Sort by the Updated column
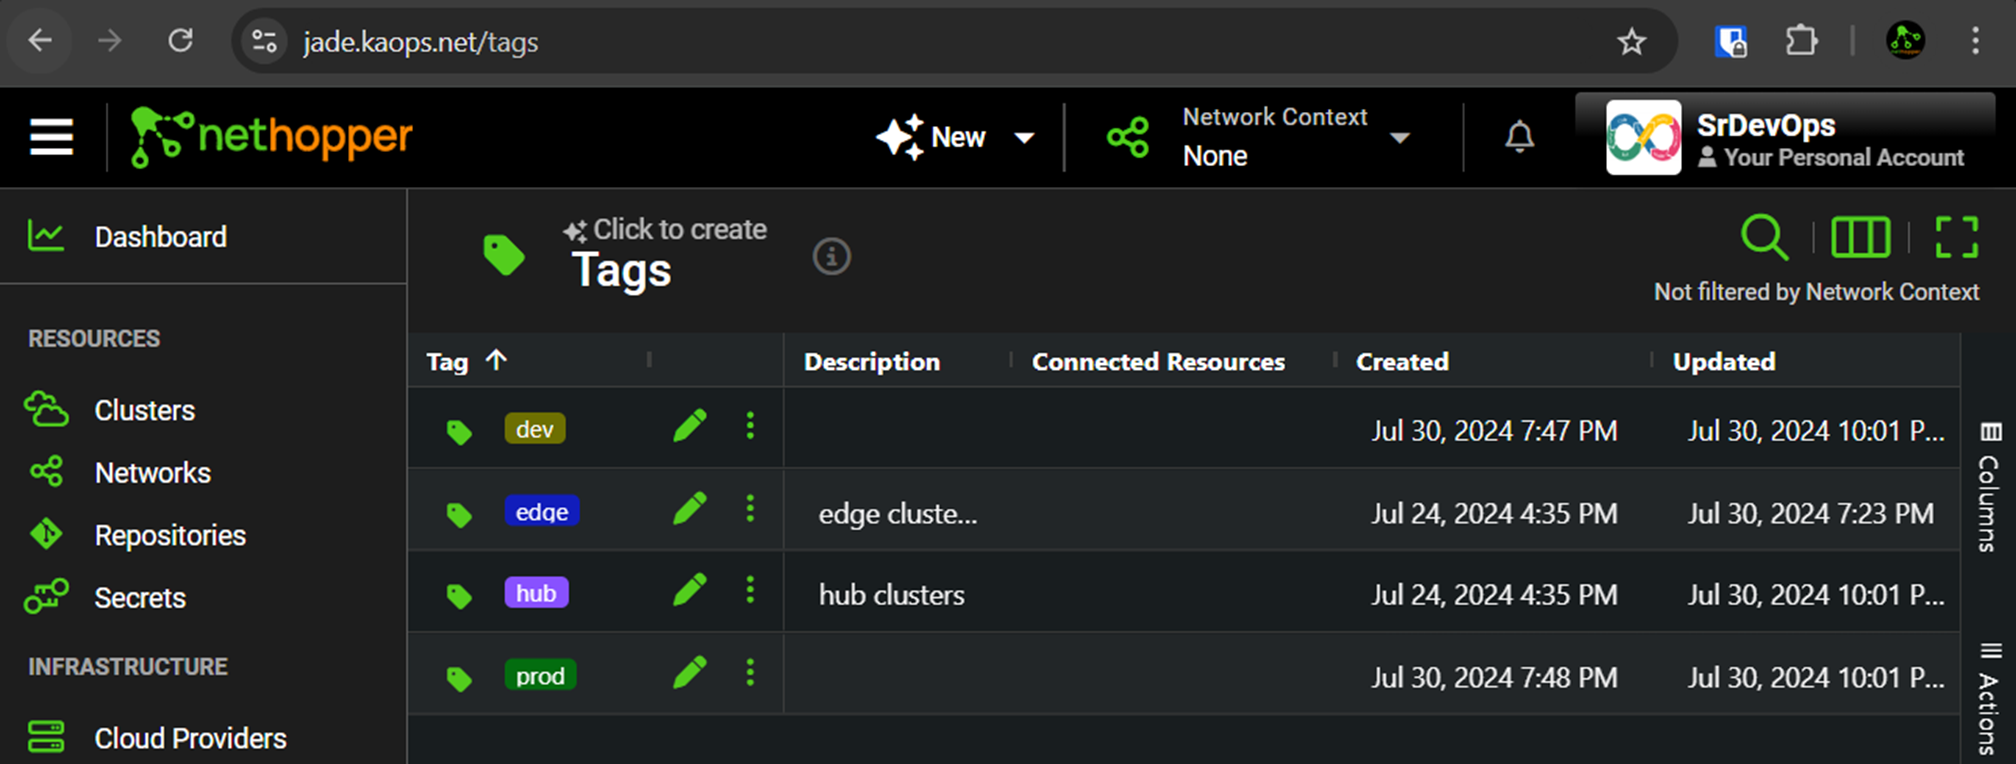Screen dimensions: 2016x764 coord(1724,362)
